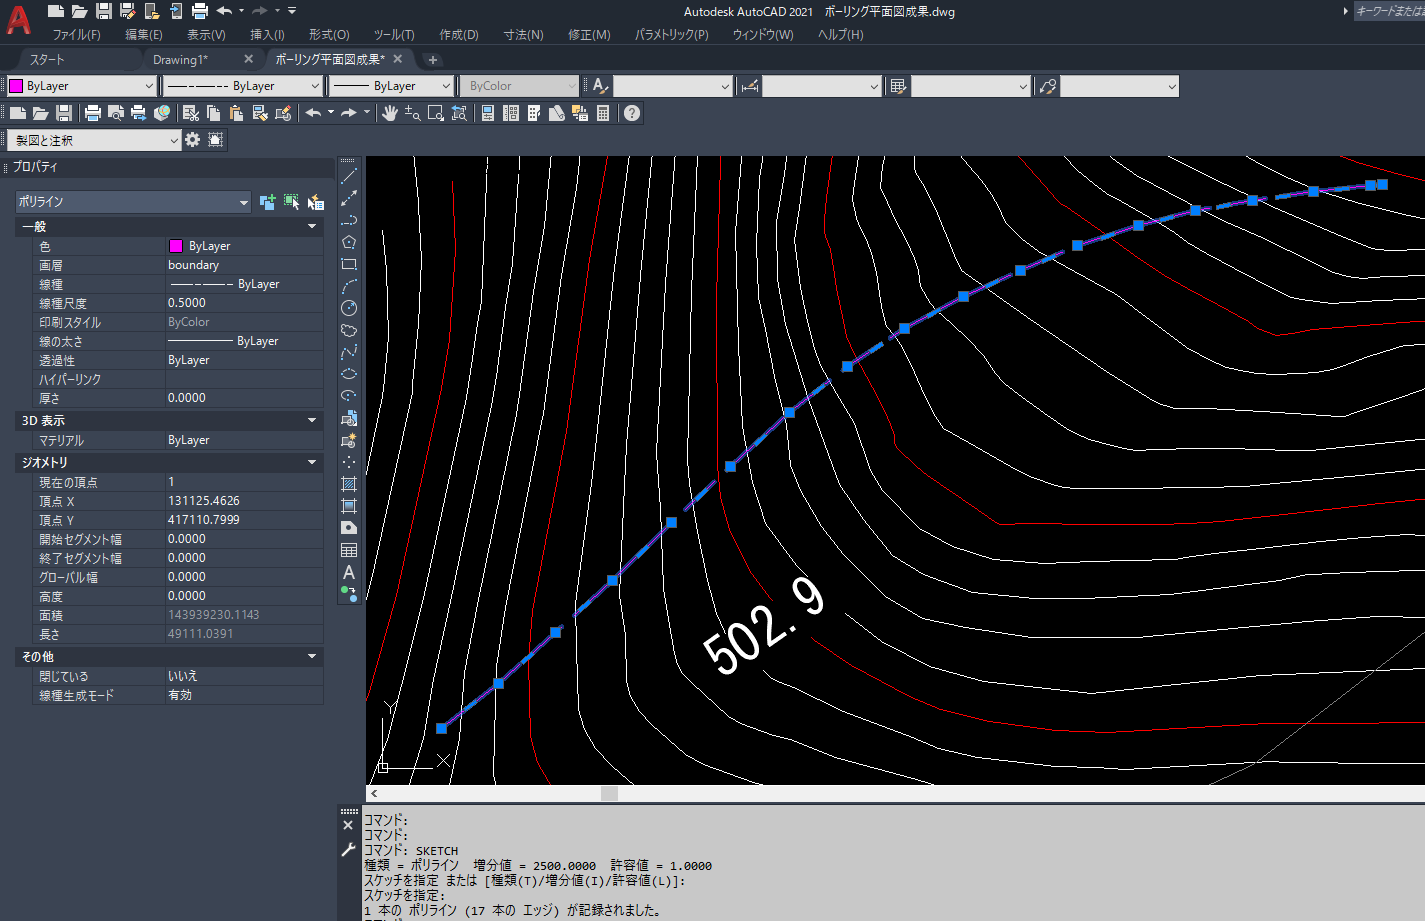The width and height of the screenshot is (1425, 921).
Task: Click the magenta color swatch in 色 row
Action: pyautogui.click(x=176, y=246)
